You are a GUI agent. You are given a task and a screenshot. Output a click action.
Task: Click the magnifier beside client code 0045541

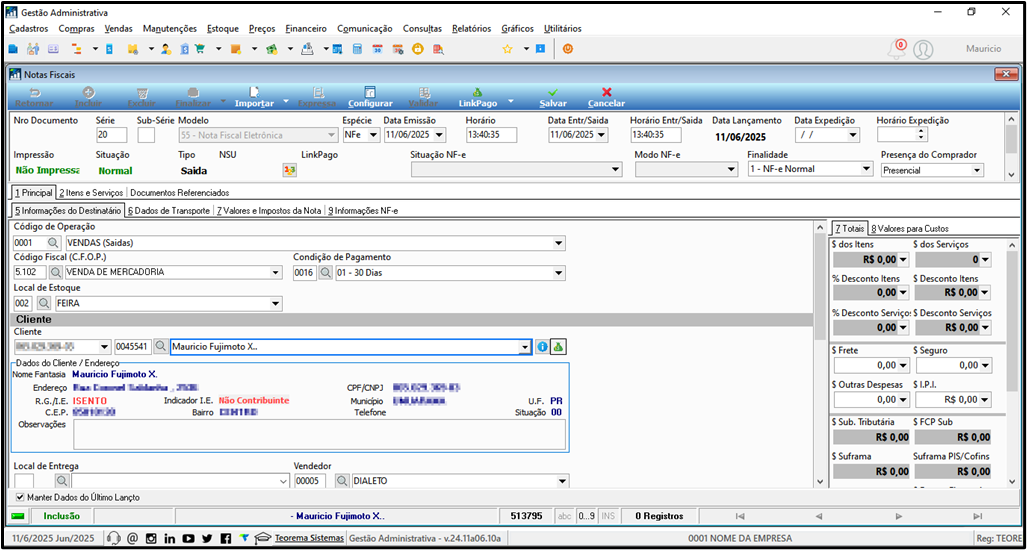click(x=160, y=347)
